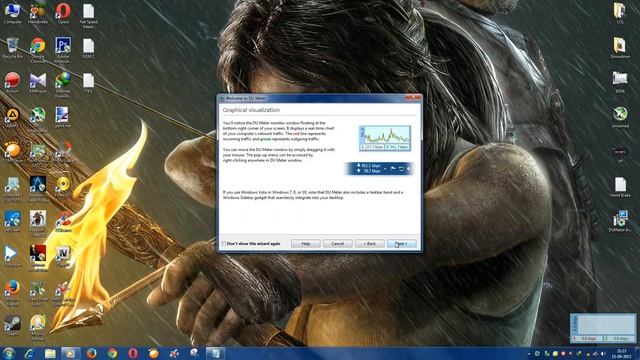Viewport: 640px width, 360px height.
Task: Open Windows Explorer from the taskbar
Action: click(x=50, y=353)
